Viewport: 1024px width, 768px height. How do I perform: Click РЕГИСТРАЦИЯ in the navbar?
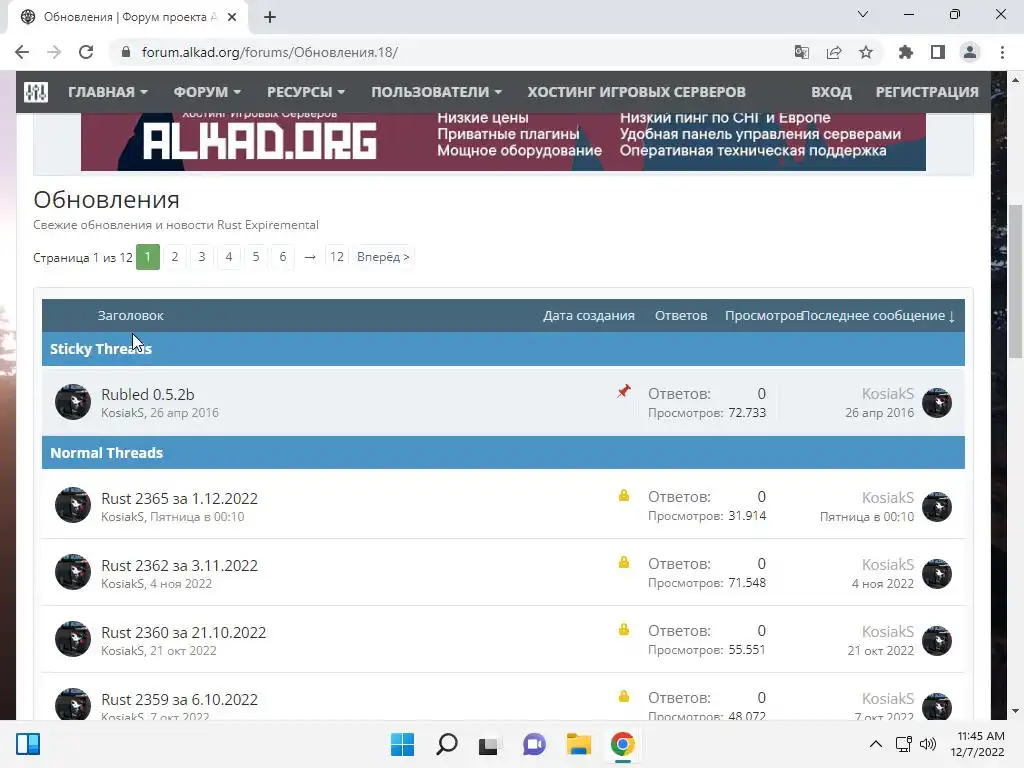point(927,92)
